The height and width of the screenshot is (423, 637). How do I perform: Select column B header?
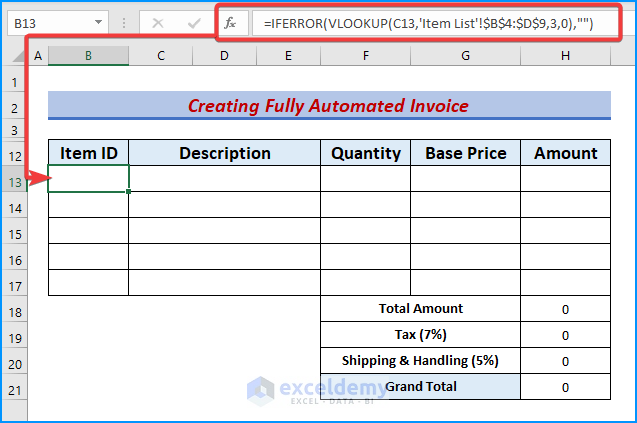[x=88, y=56]
